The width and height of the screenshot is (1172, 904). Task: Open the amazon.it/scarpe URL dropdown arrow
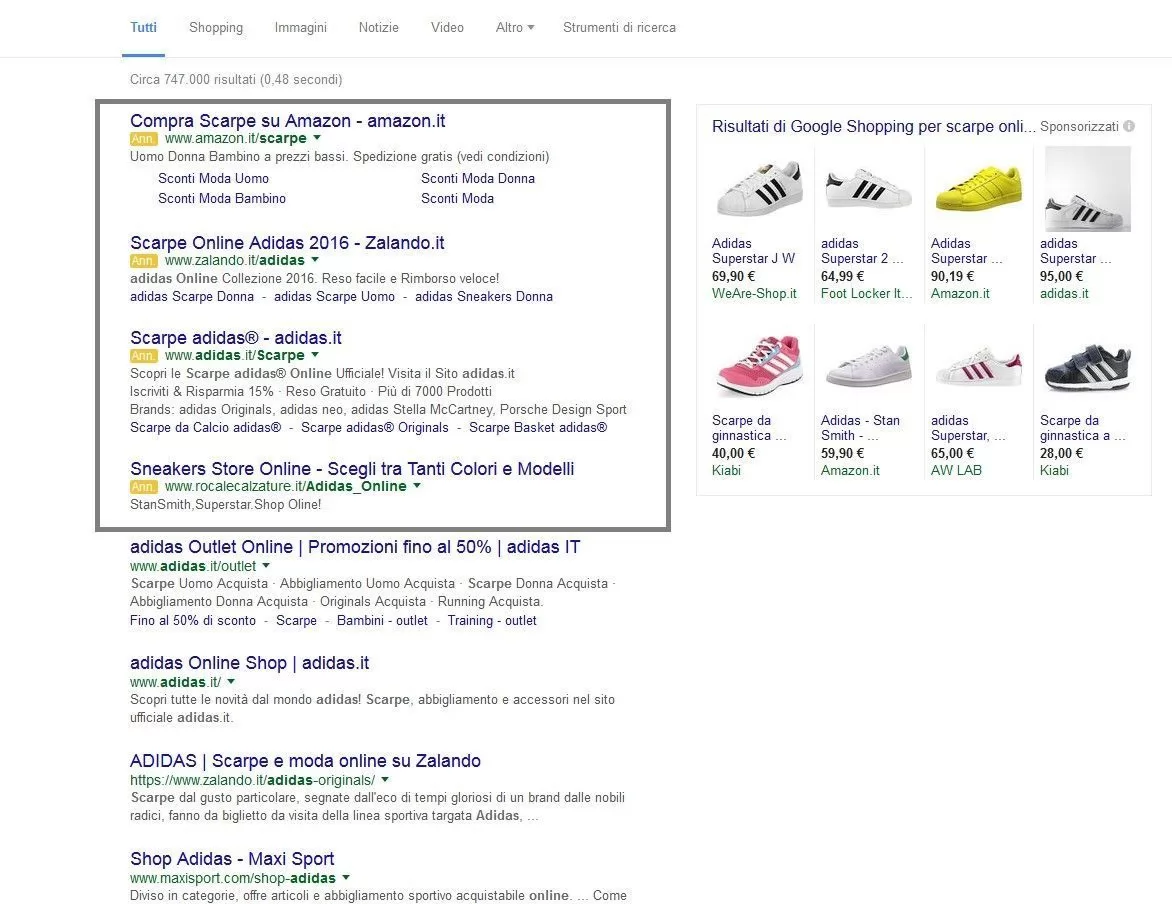tap(317, 138)
